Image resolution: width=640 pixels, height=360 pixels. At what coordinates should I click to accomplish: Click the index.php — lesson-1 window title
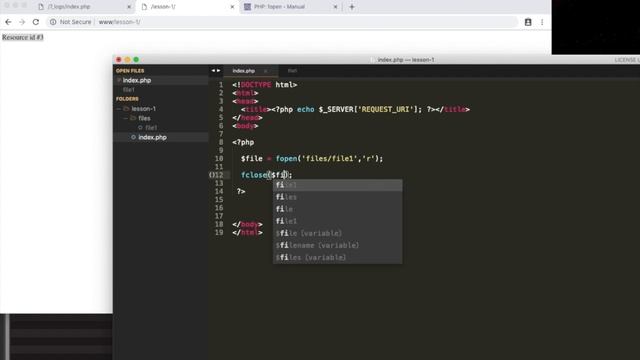click(405, 60)
